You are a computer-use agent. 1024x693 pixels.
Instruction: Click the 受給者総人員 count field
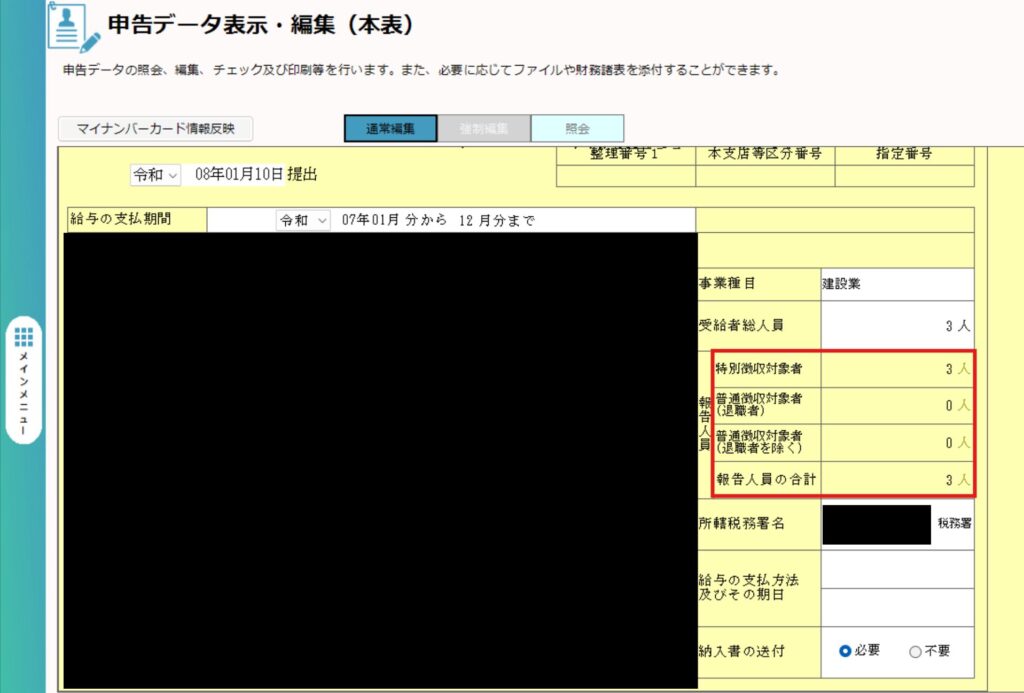[896, 326]
